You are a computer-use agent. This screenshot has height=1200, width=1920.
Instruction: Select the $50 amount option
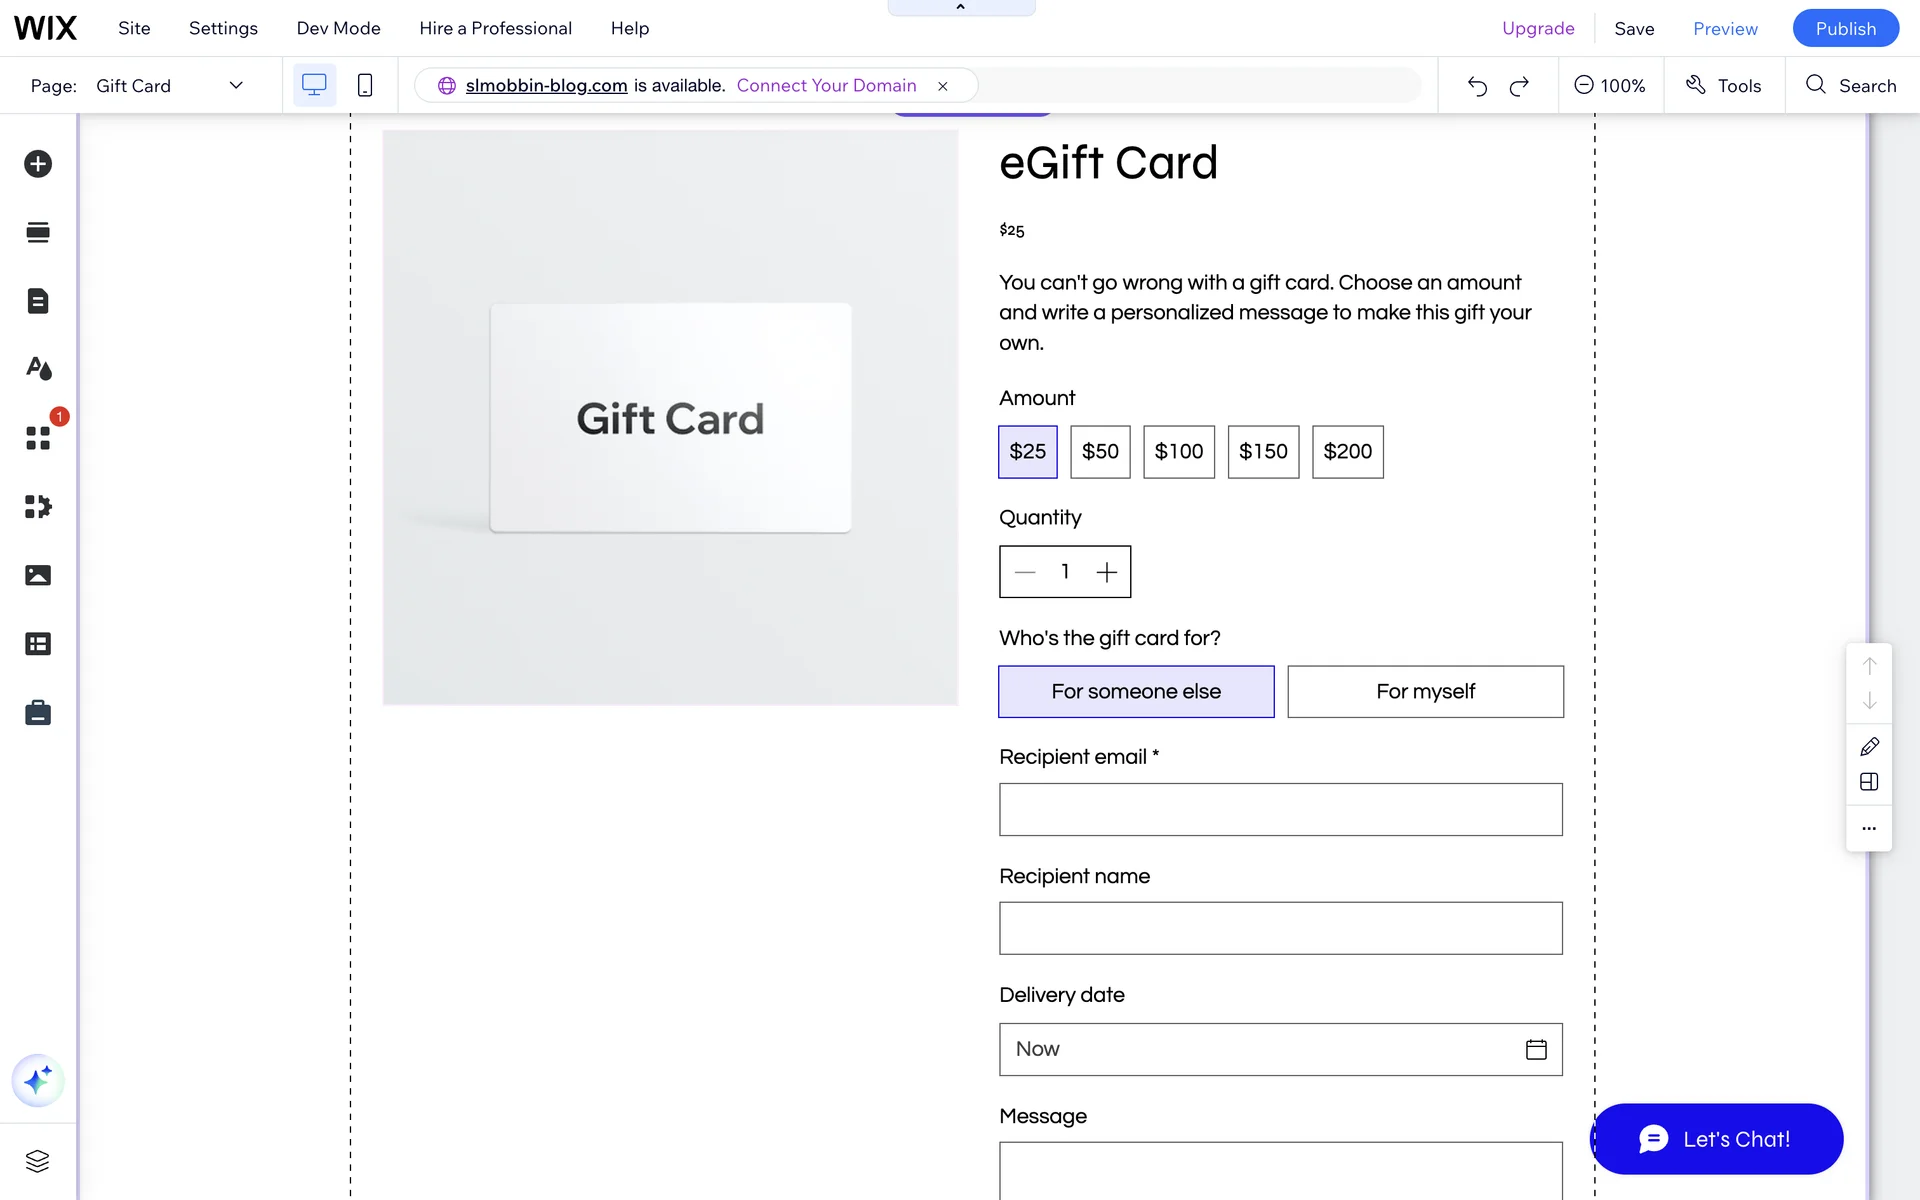[x=1100, y=452]
